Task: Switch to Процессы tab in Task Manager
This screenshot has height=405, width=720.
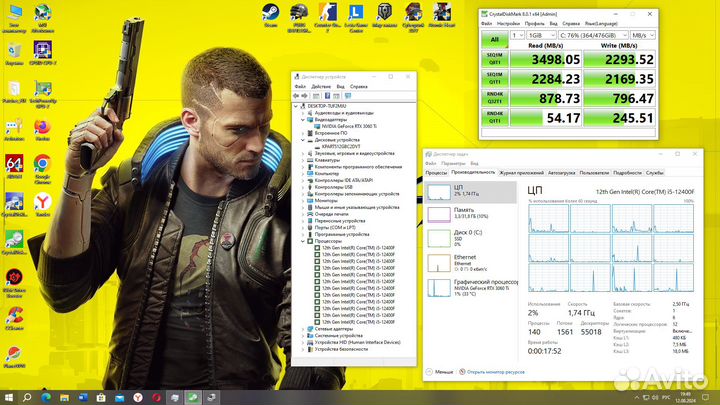Action: [x=436, y=173]
